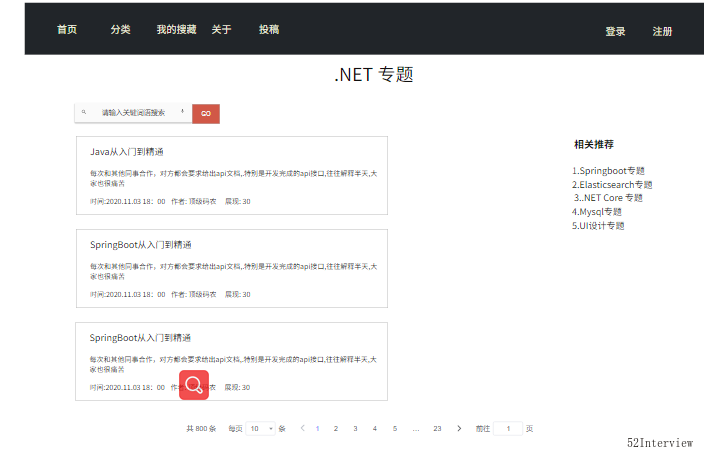Select pagination page 5
This screenshot has width=704, height=459.
[x=395, y=428]
